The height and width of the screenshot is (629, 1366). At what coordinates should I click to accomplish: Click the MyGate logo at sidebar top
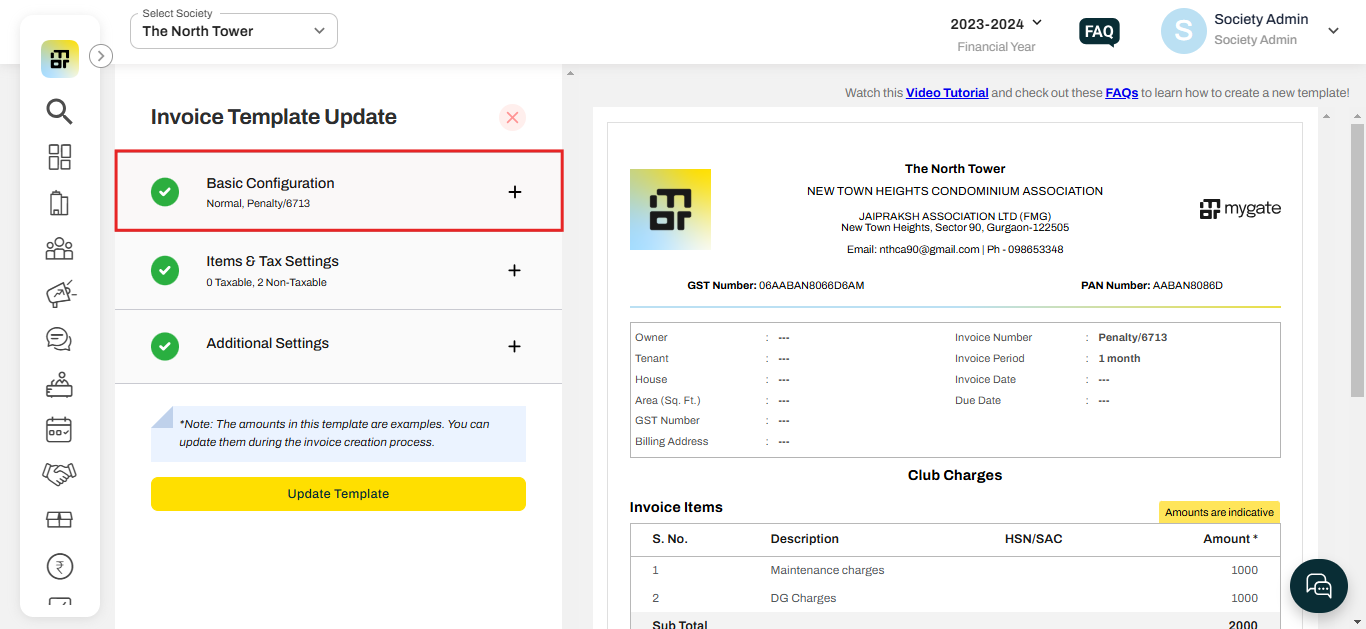[x=59, y=58]
